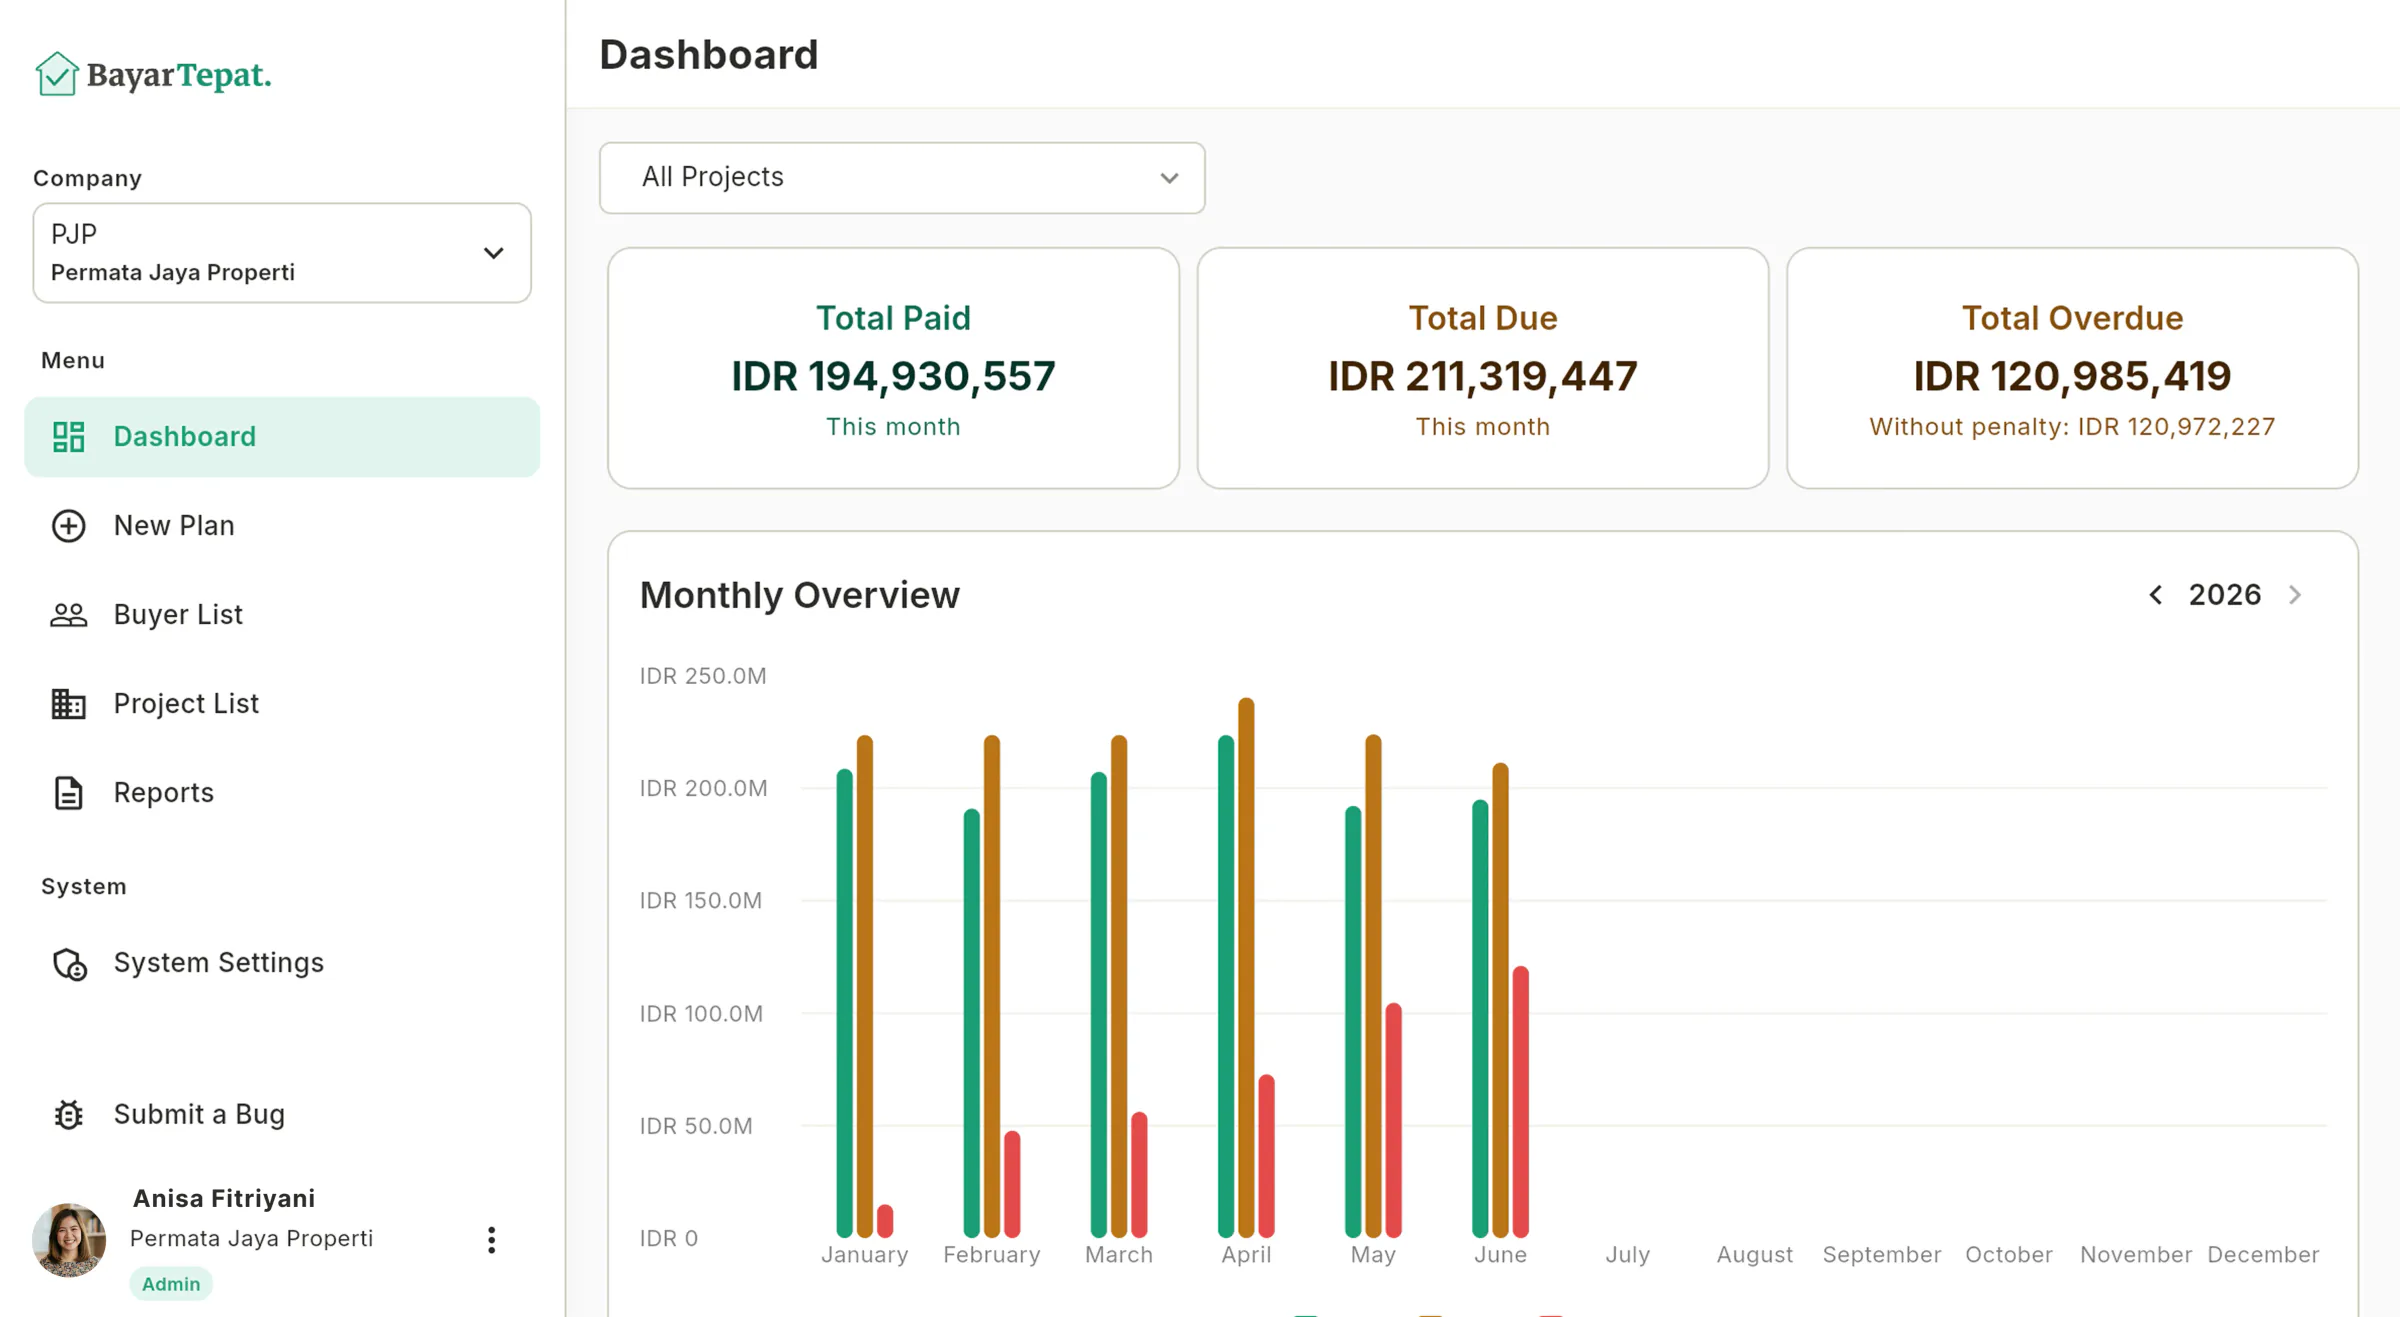Click the Project List building icon
The width and height of the screenshot is (2400, 1317).
pos(68,704)
